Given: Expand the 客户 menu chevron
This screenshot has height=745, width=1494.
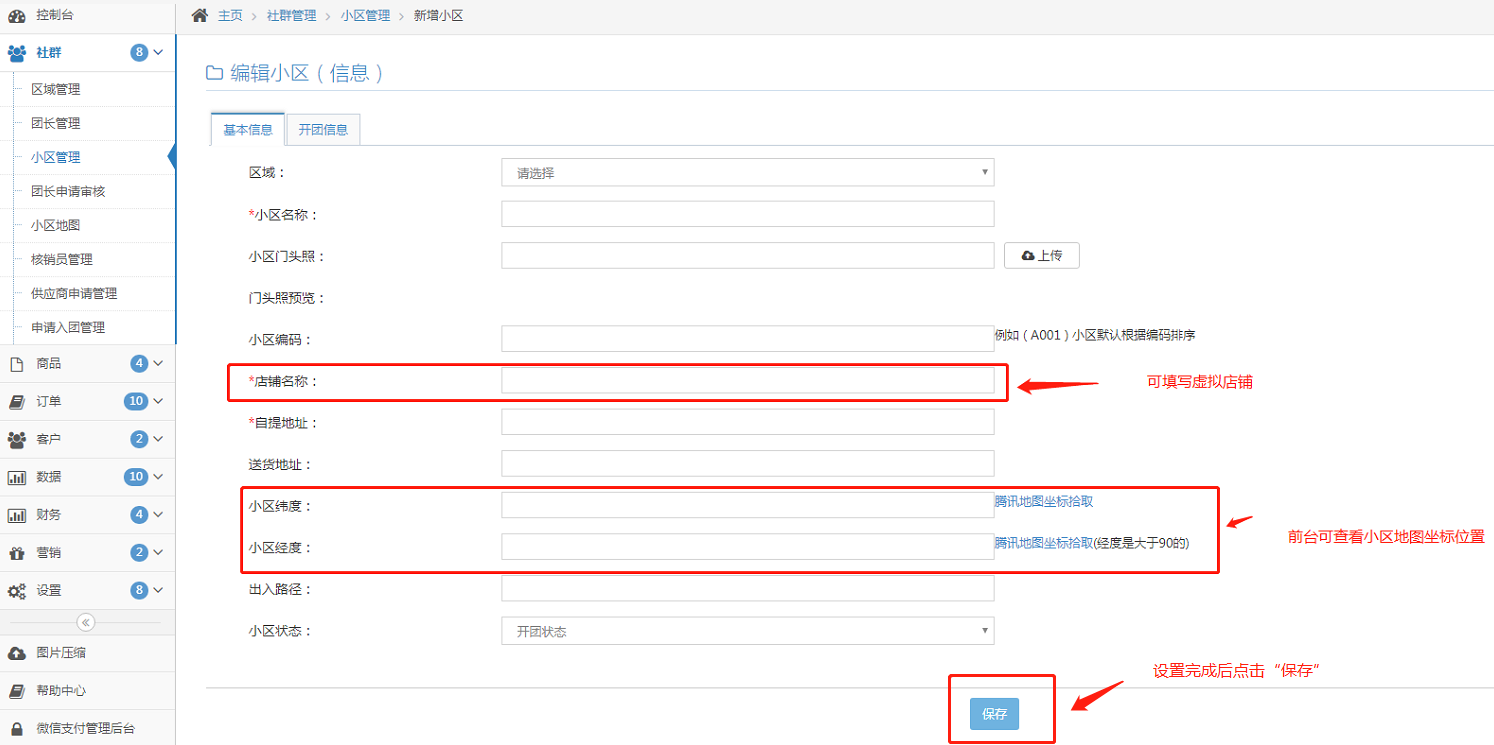Looking at the screenshot, I should tap(158, 439).
